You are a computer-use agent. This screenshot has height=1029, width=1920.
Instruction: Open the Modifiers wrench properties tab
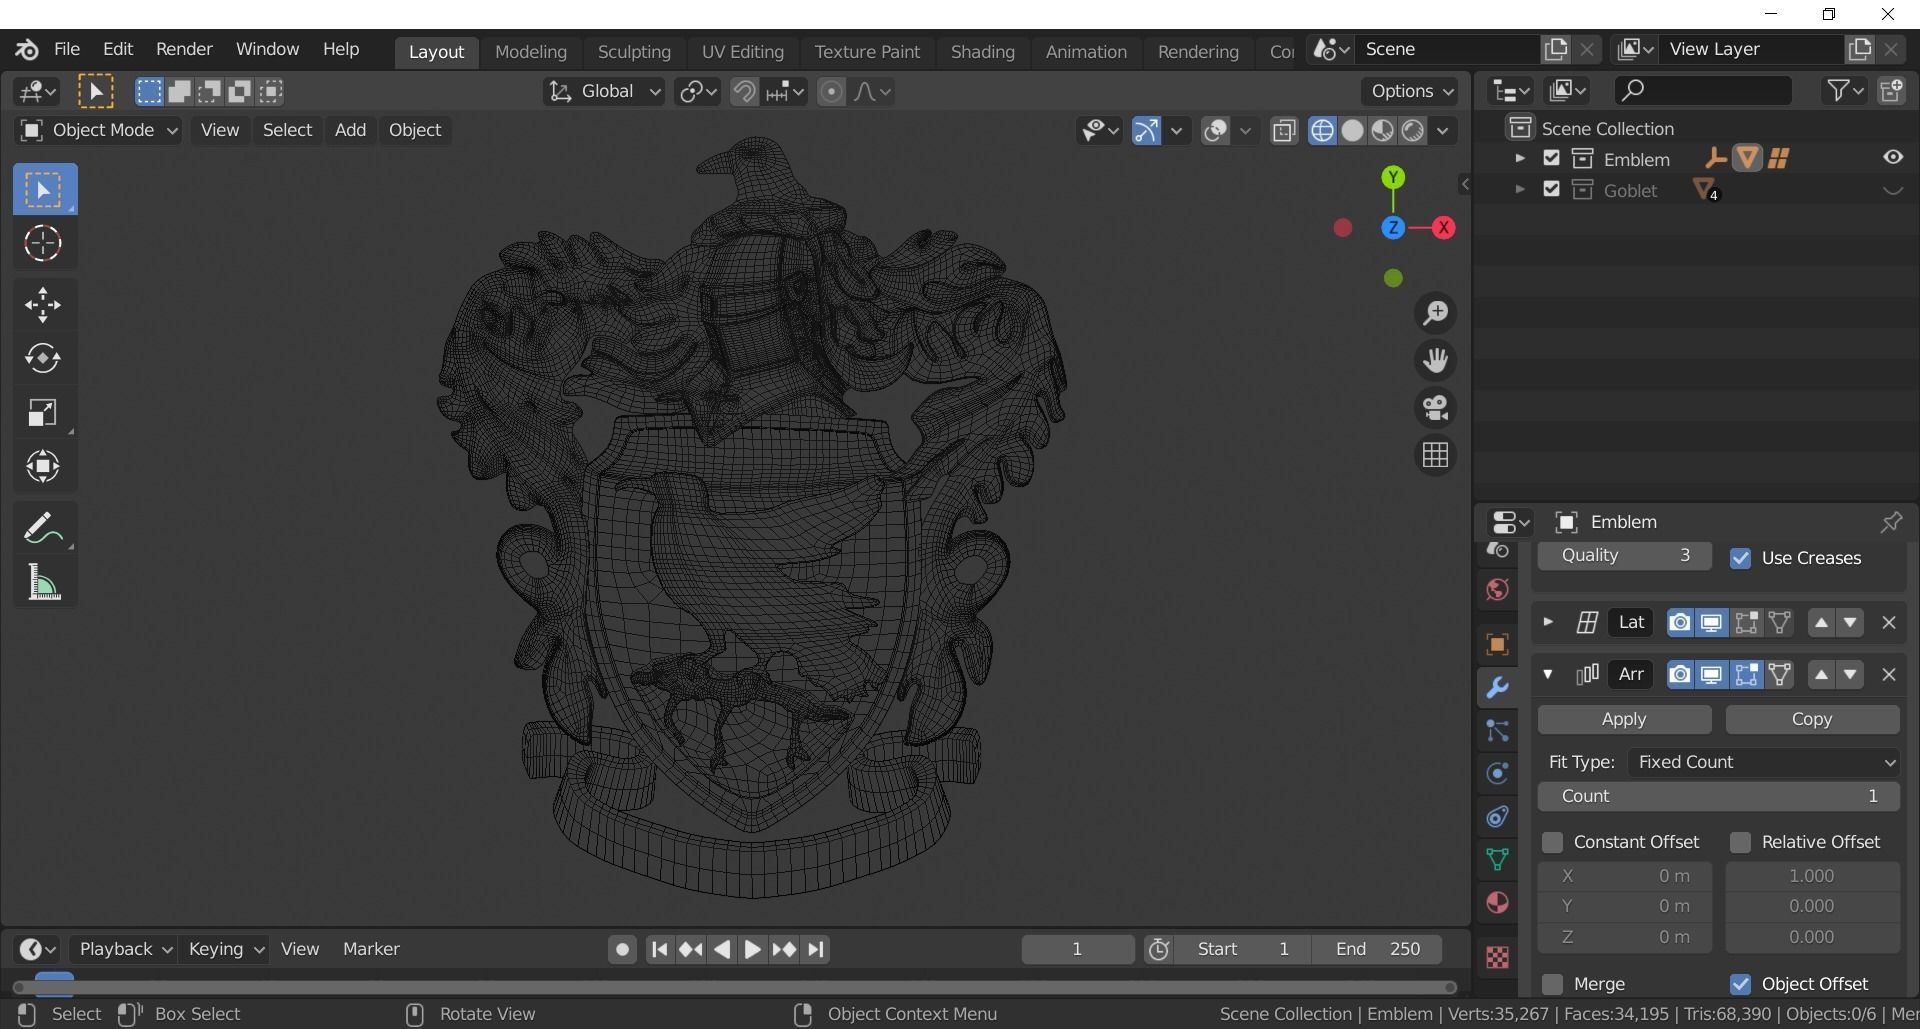[x=1497, y=687]
